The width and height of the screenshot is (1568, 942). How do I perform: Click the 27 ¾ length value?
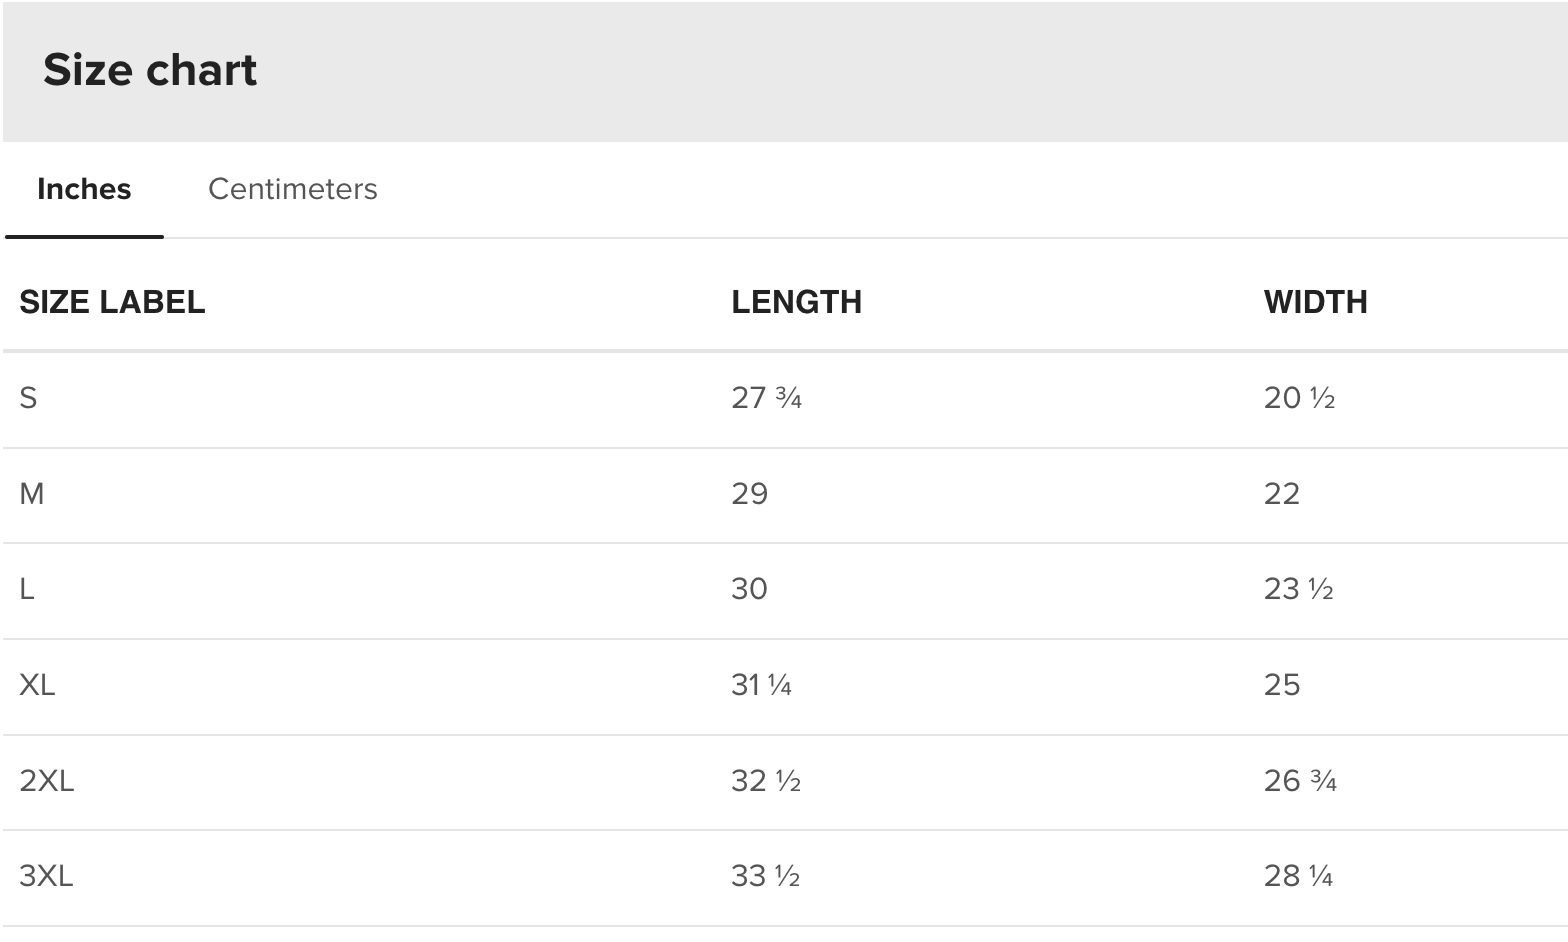766,398
